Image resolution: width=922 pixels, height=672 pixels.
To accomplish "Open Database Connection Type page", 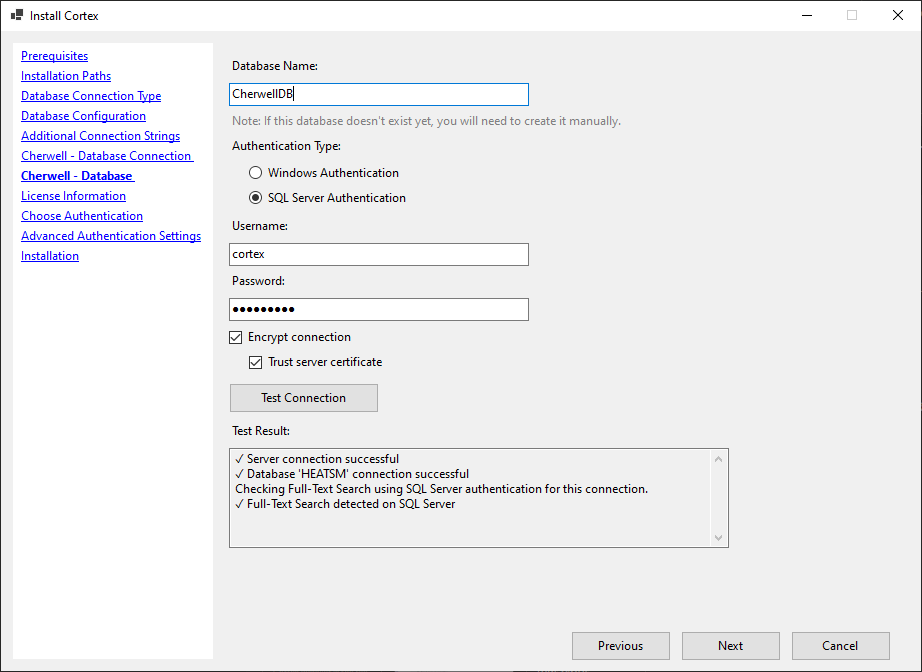I will (x=90, y=95).
